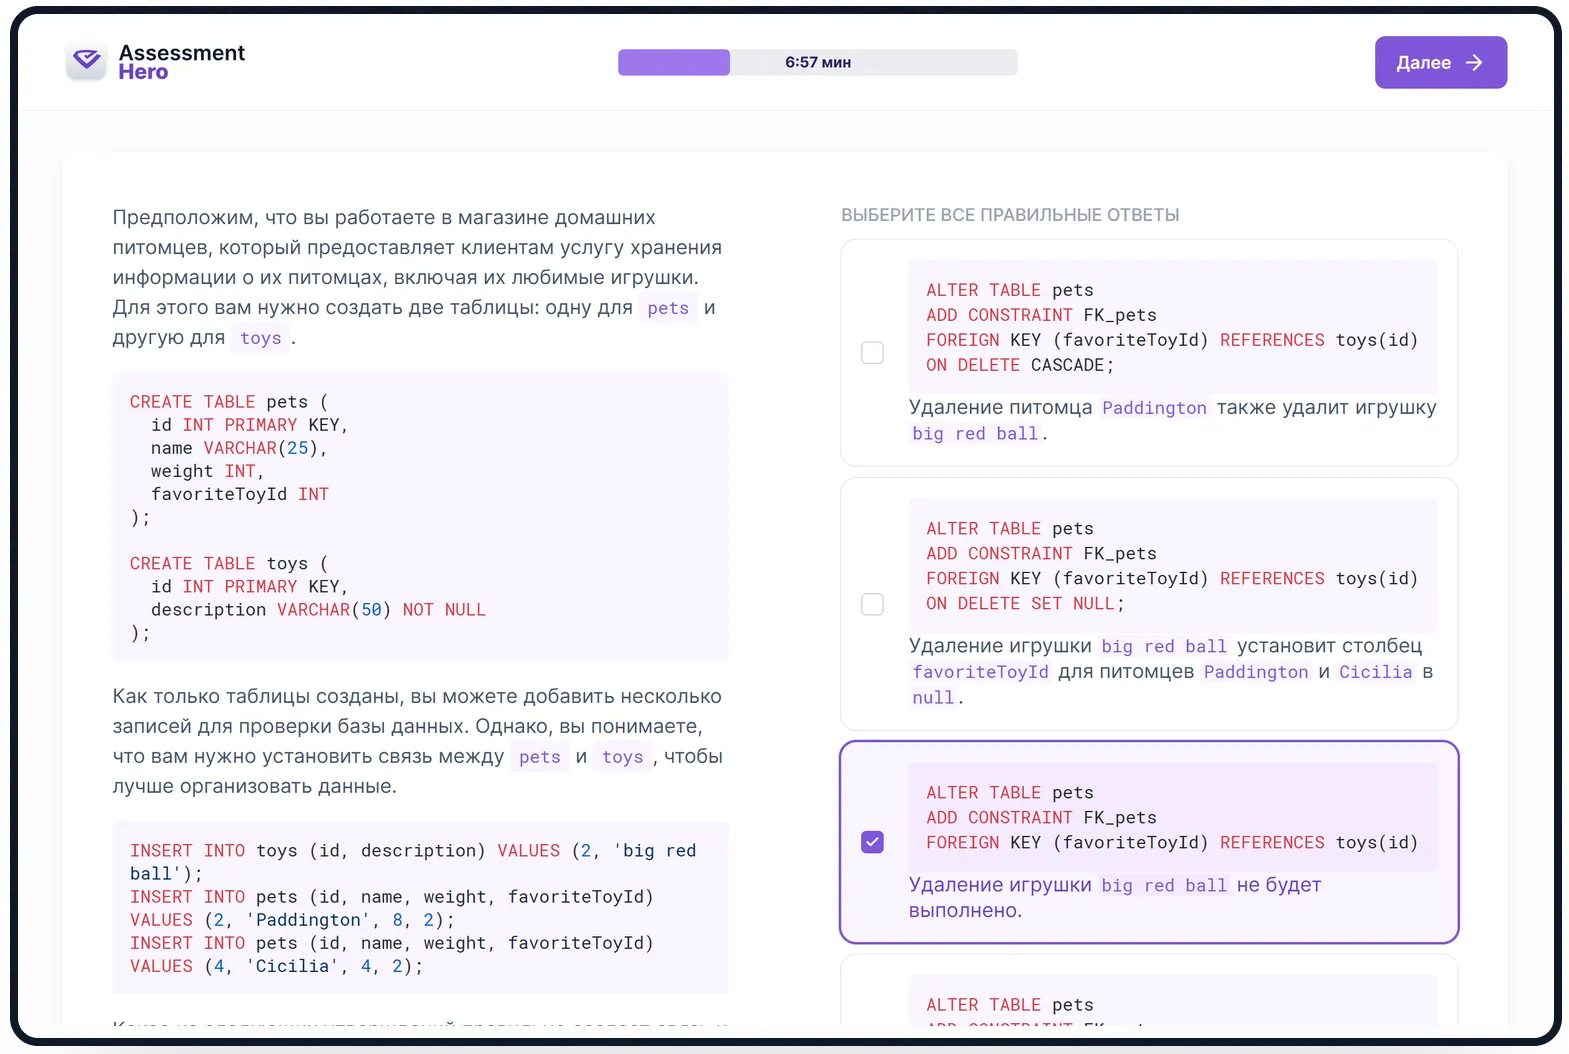Click the 'pets' code tag in the intro paragraph

pos(667,308)
